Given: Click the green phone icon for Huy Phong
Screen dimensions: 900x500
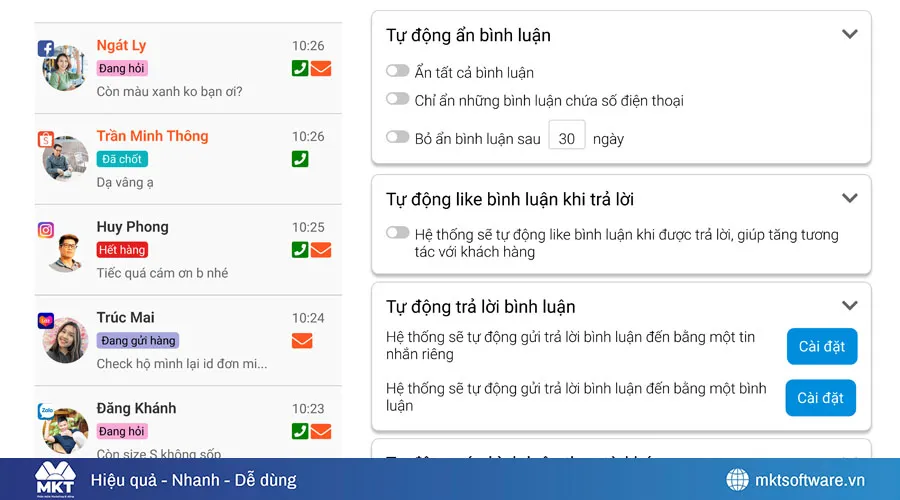Looking at the screenshot, I should tap(300, 250).
